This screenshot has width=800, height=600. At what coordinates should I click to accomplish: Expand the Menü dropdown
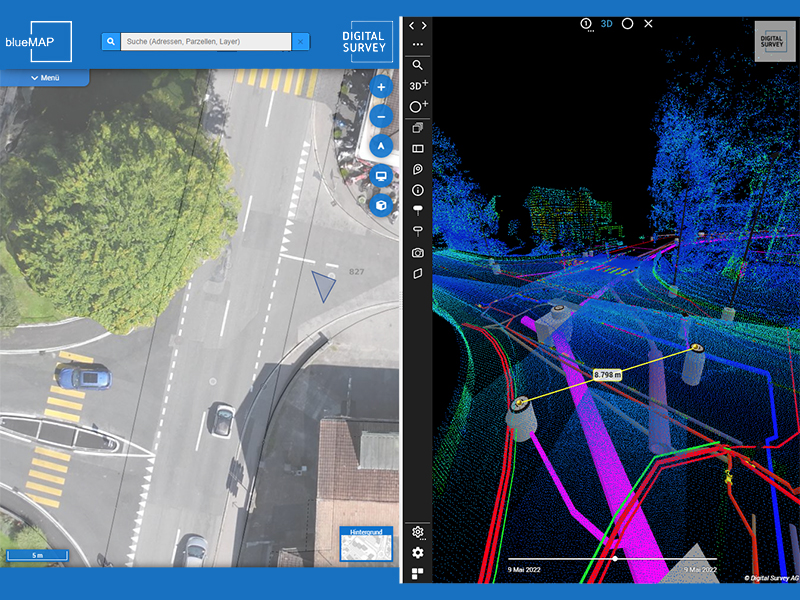[45, 77]
